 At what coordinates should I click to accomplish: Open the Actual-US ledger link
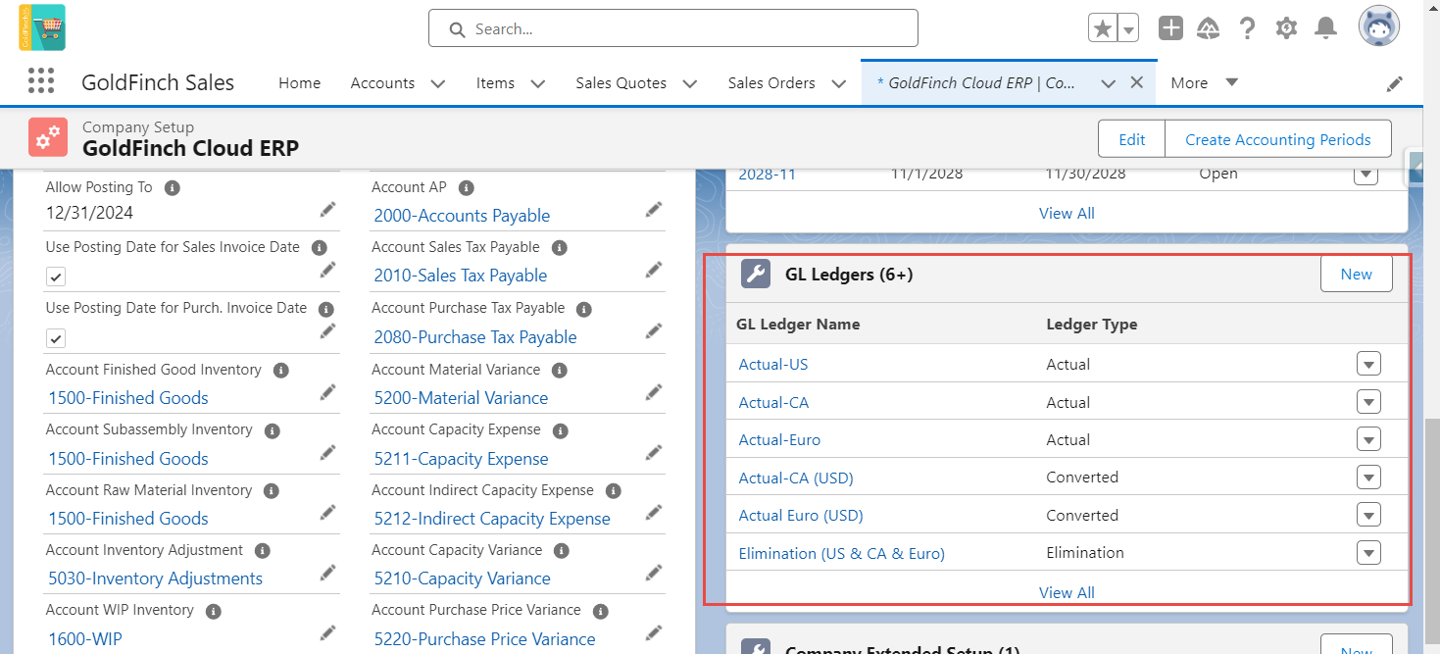click(773, 364)
